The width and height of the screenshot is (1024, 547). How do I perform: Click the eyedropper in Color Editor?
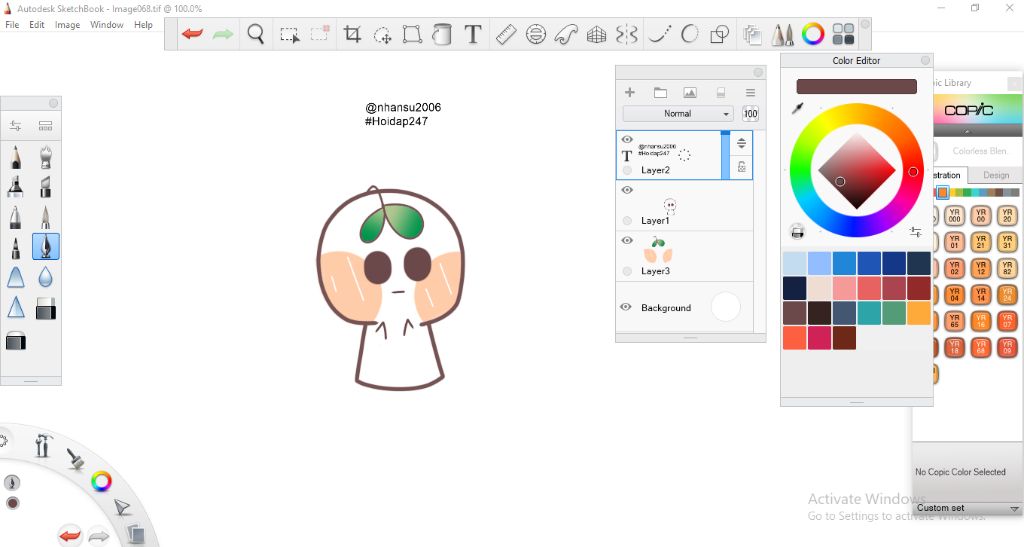[x=797, y=108]
